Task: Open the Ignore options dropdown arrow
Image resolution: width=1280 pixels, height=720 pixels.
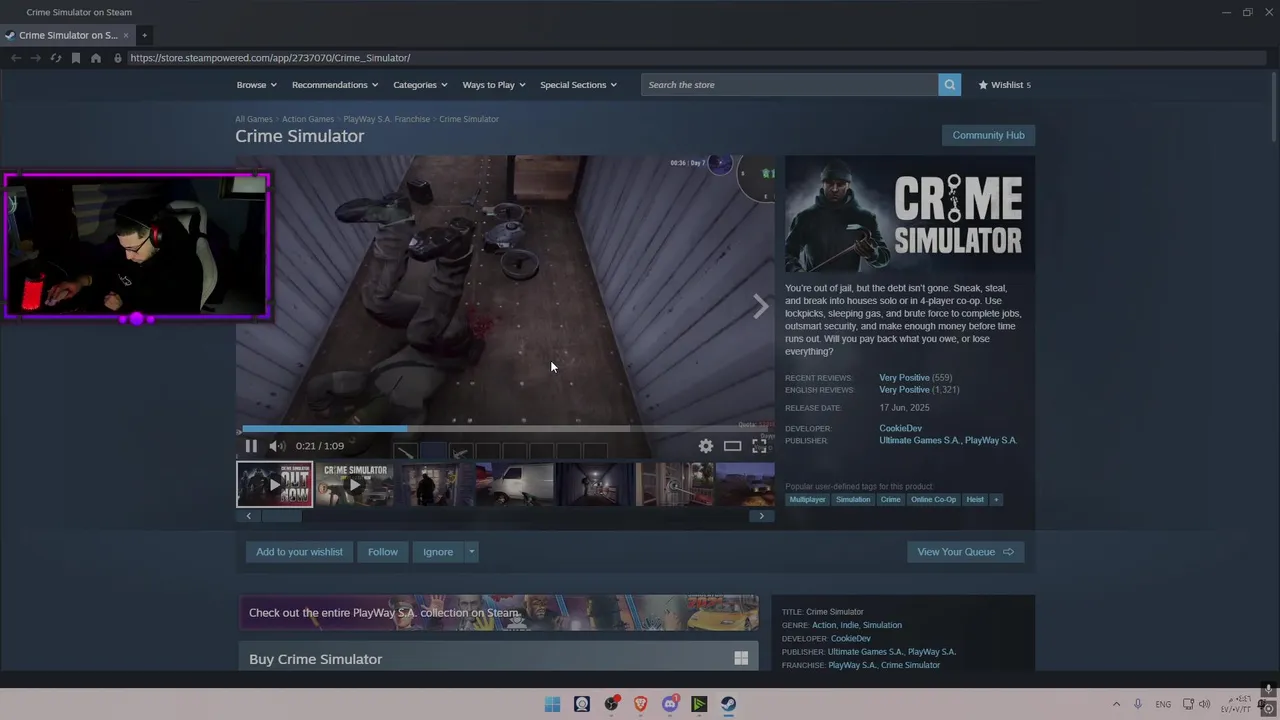Action: (x=471, y=552)
